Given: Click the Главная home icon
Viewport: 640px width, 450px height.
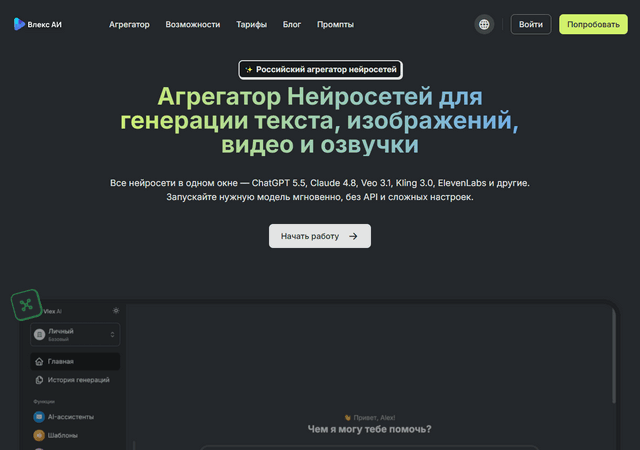Looking at the screenshot, I should tap(39, 361).
